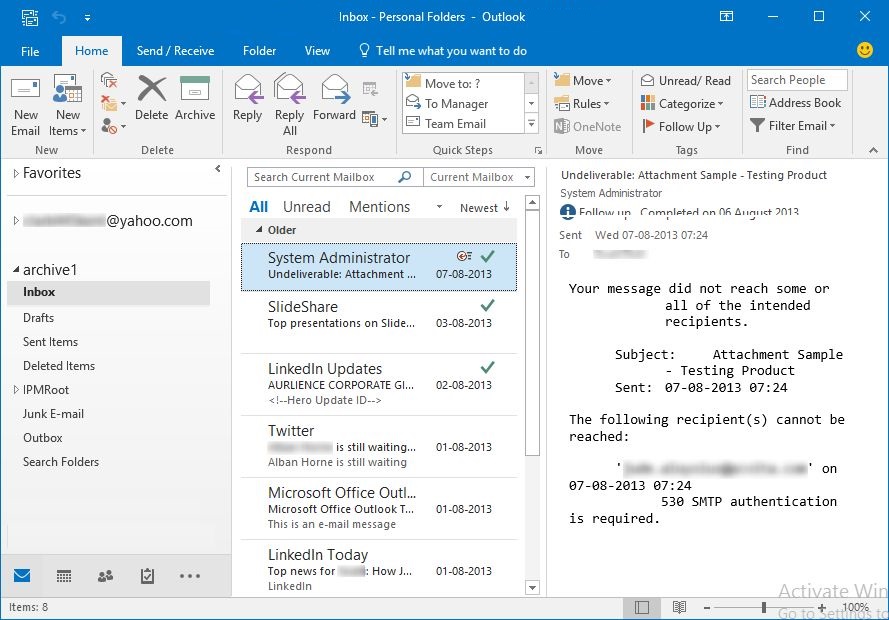Show Unread messages only
Viewport: 889px width, 620px height.
coord(307,207)
